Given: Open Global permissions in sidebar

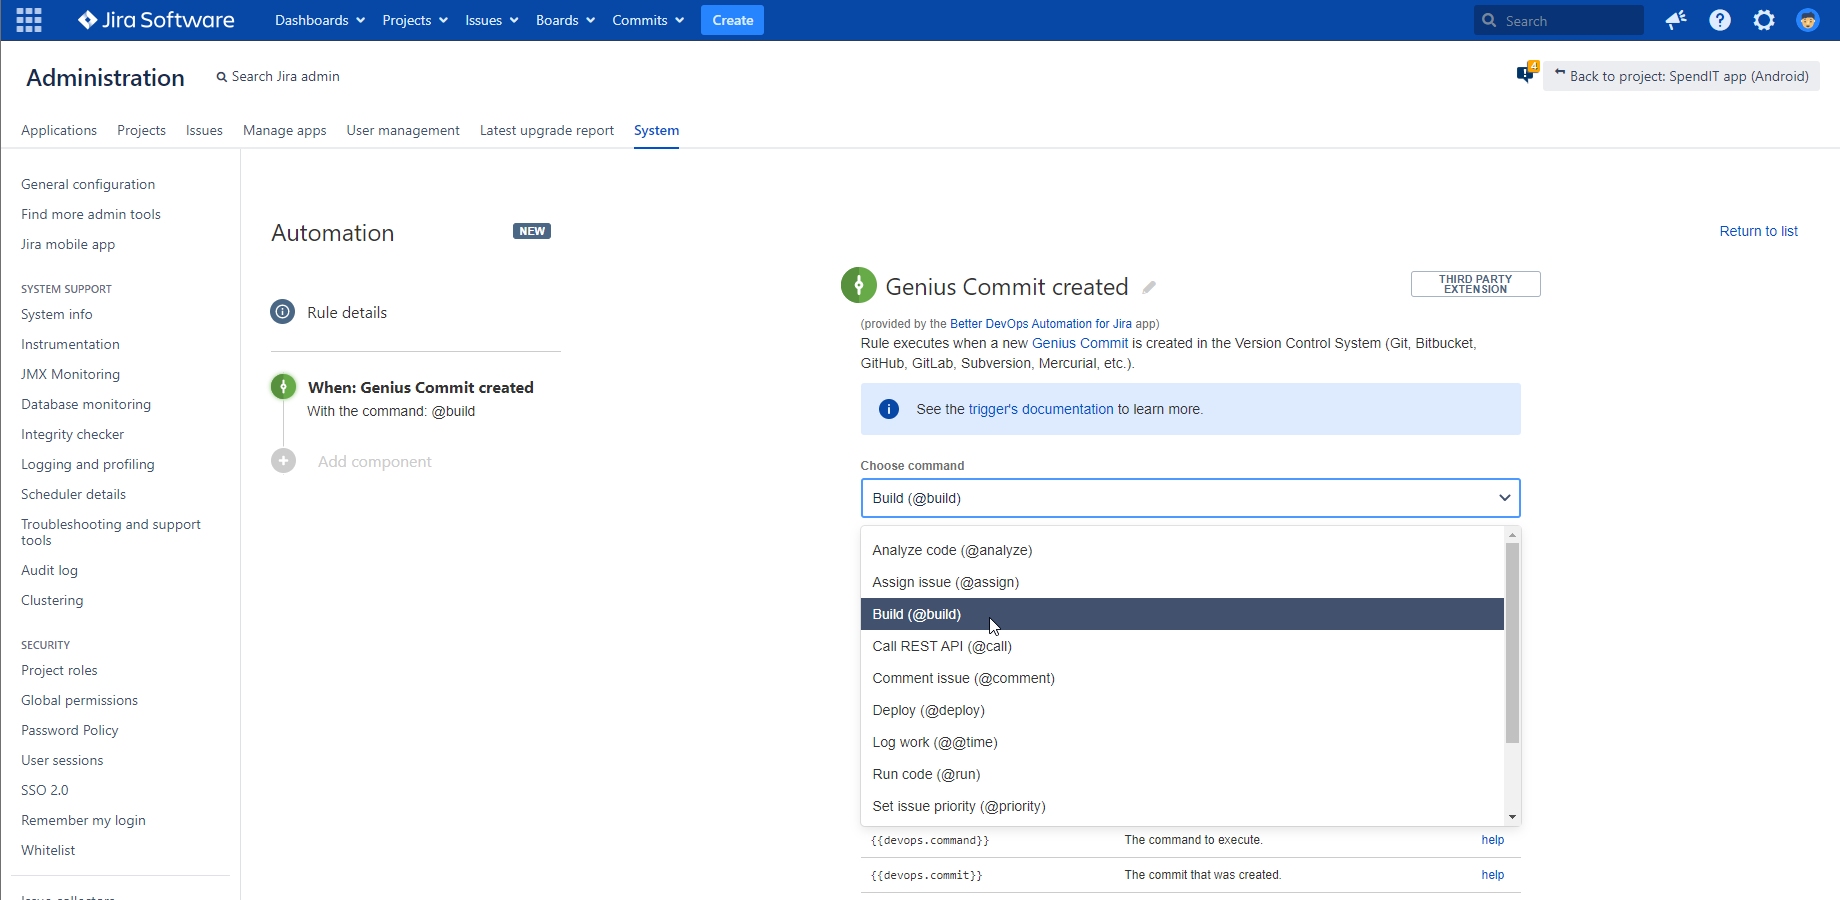Looking at the screenshot, I should pos(80,700).
